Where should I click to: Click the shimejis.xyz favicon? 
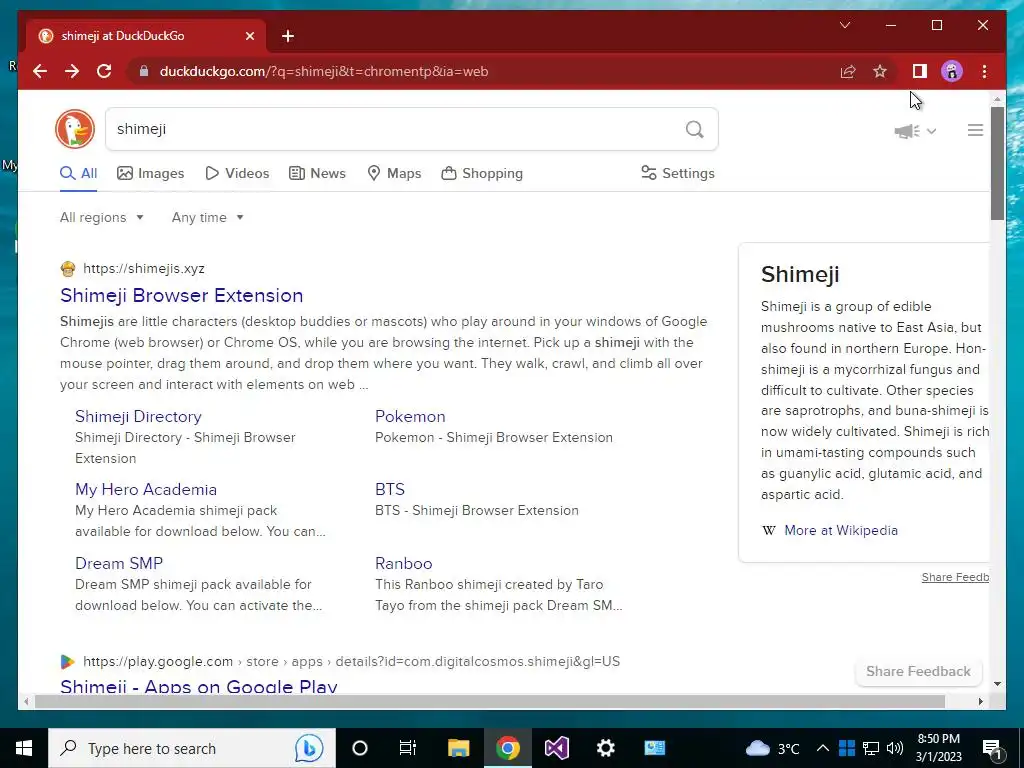coord(68,268)
